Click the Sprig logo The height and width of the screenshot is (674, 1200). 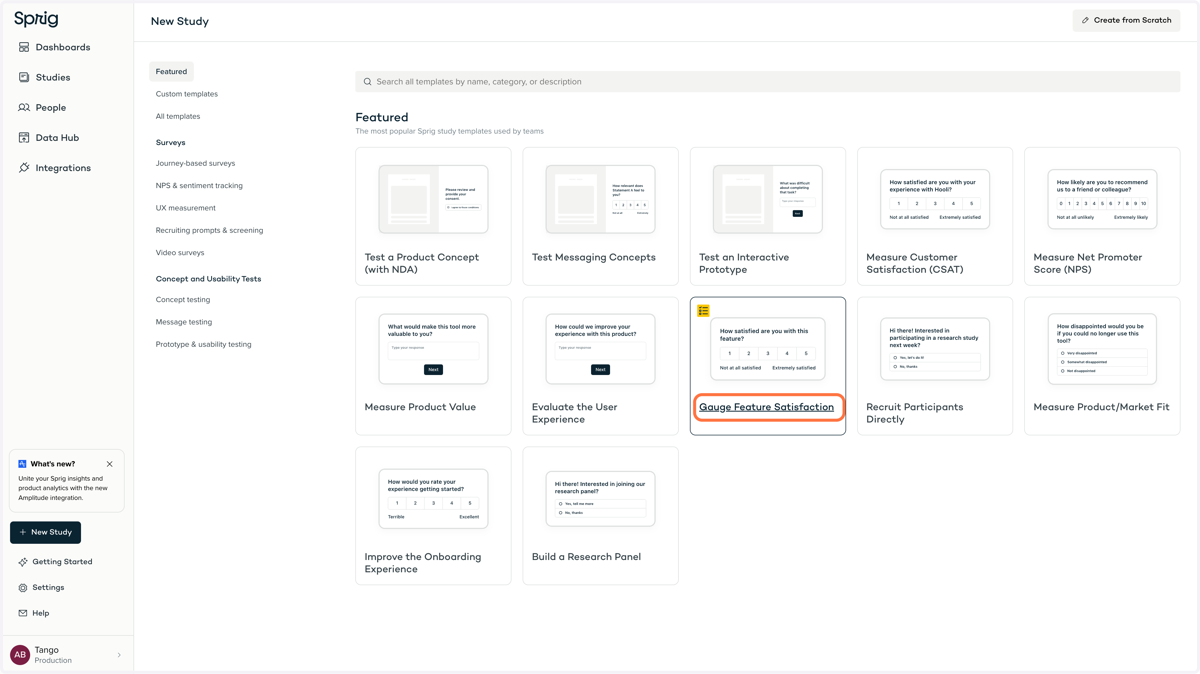(36, 19)
